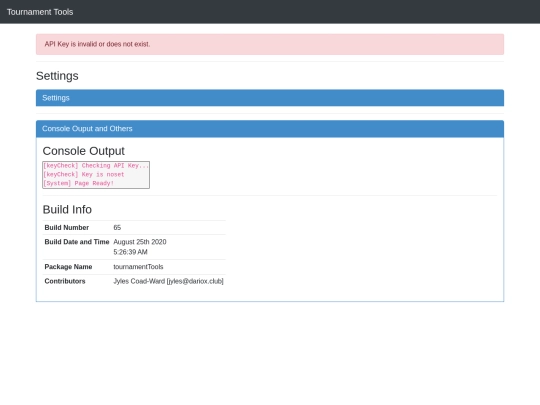Click the Build Number label cell
540x405 pixels.
(x=77, y=228)
